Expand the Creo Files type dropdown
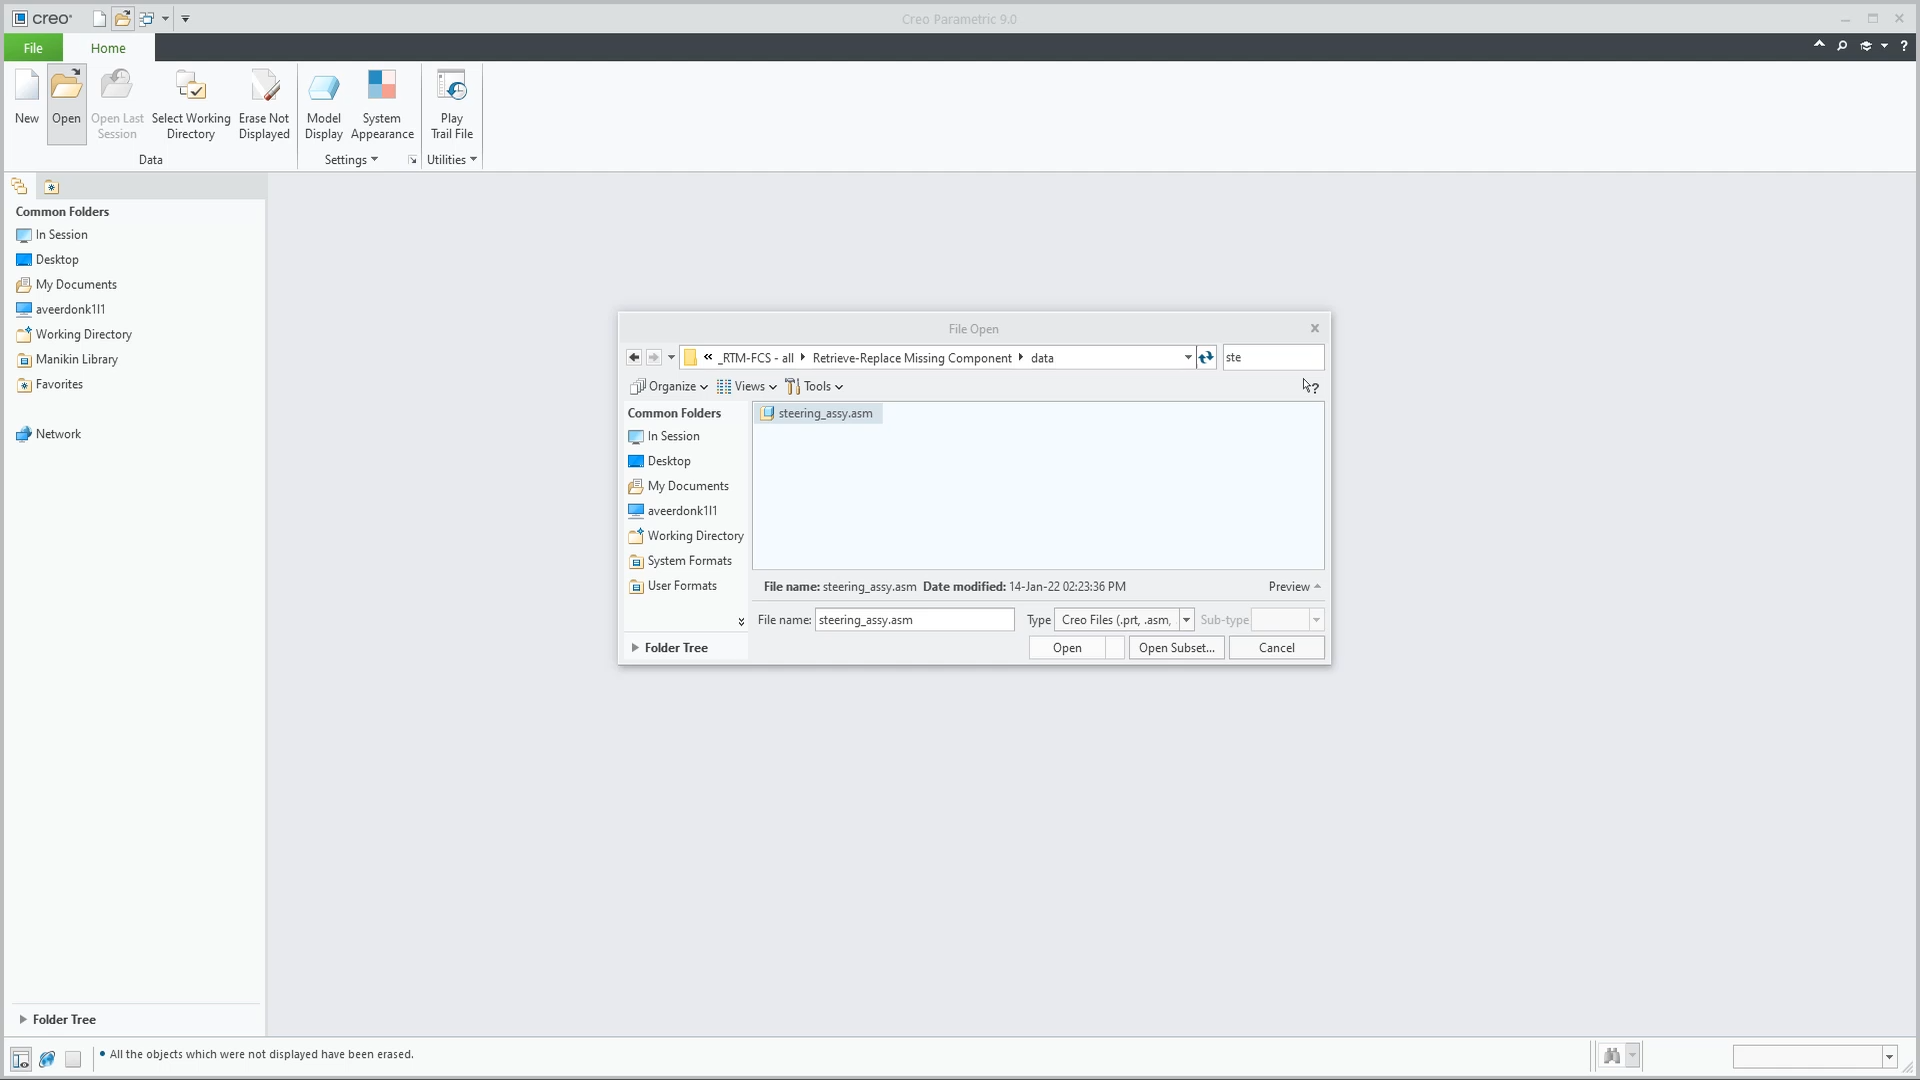The height and width of the screenshot is (1080, 1920). (x=1187, y=619)
